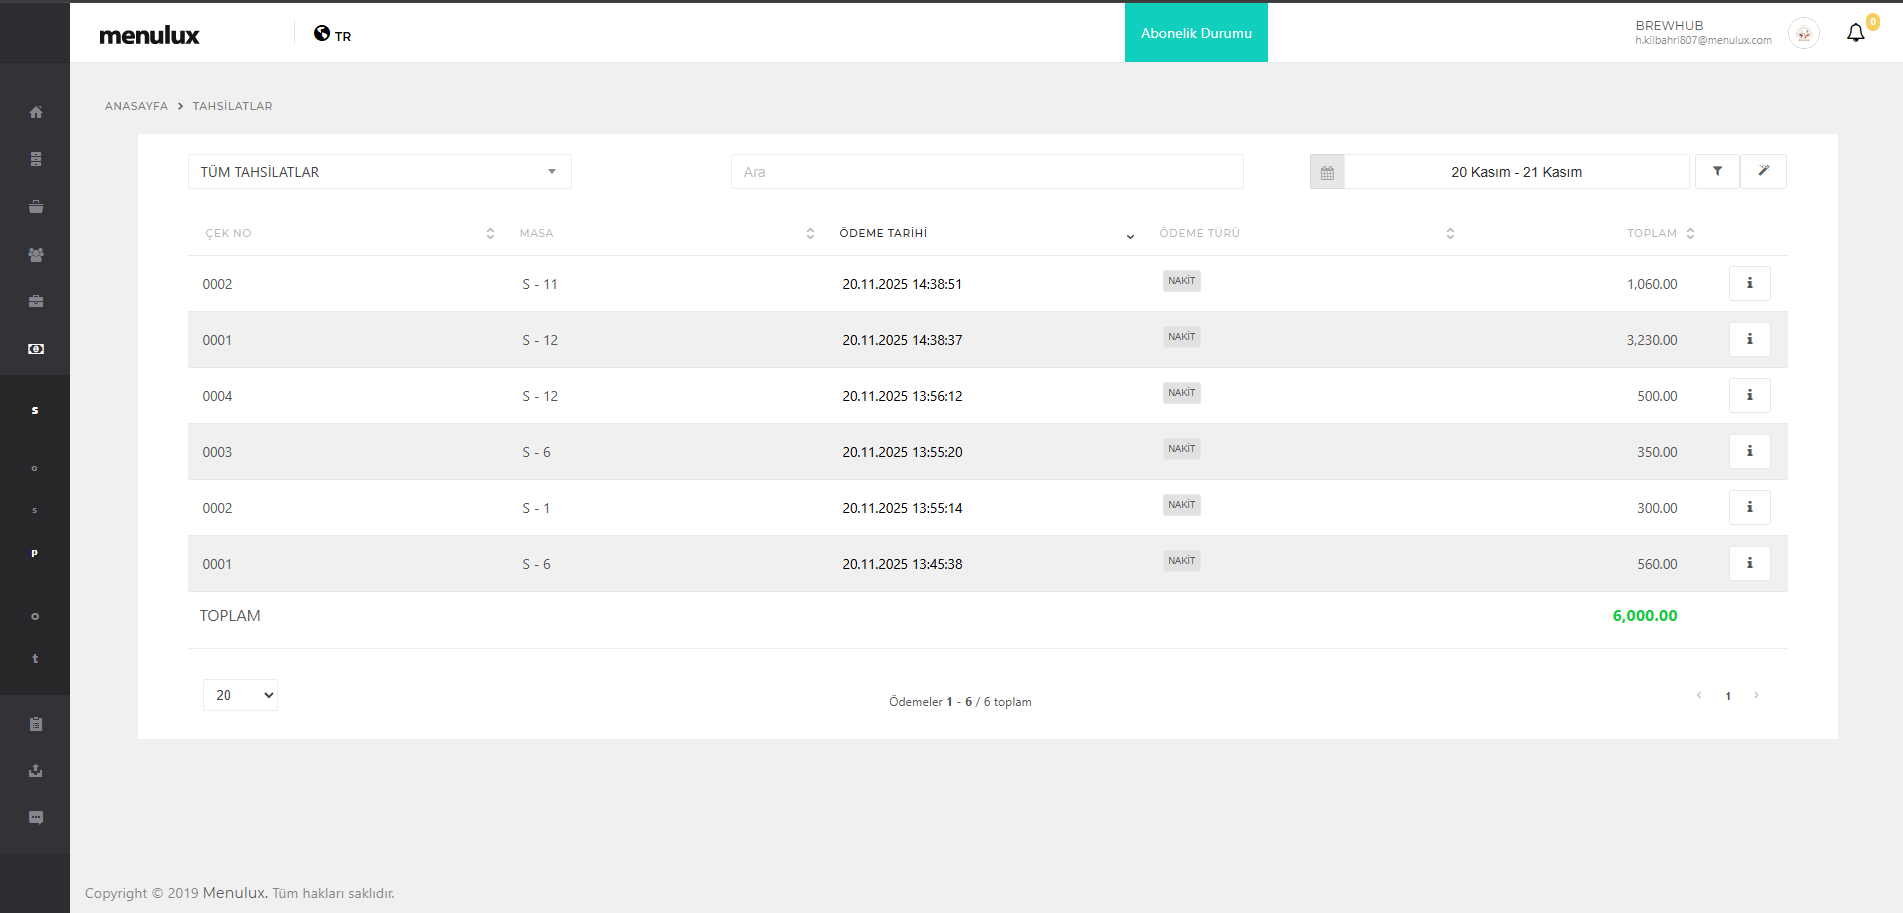This screenshot has height=913, width=1903.
Task: Sort by the ÇEK NO column header
Action: click(x=229, y=233)
